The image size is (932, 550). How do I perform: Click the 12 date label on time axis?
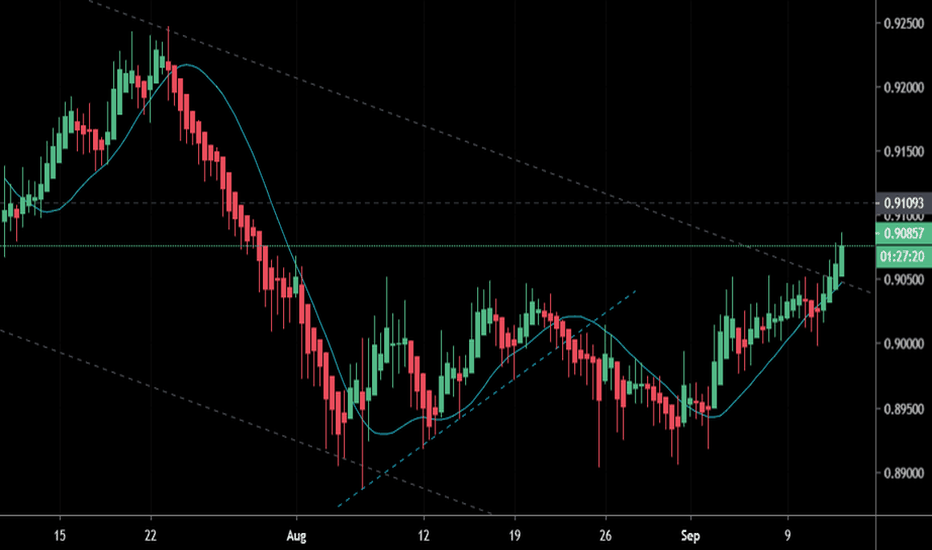(x=423, y=536)
